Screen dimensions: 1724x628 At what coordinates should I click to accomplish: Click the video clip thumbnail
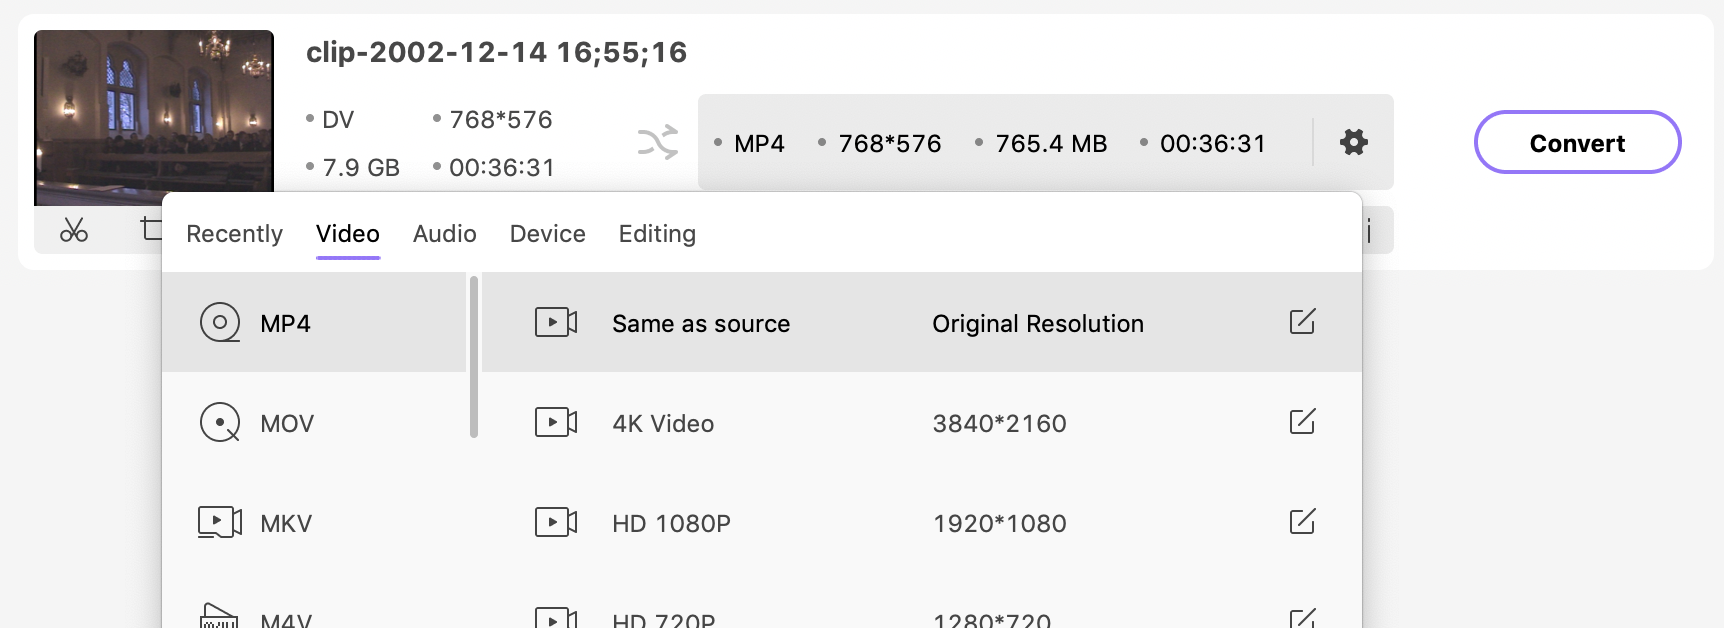point(154,117)
